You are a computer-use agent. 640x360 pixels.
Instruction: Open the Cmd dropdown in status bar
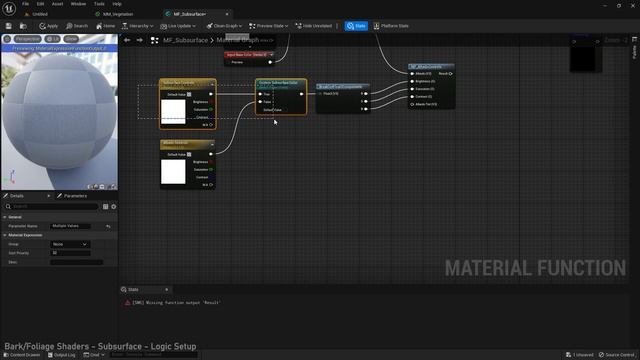point(94,355)
